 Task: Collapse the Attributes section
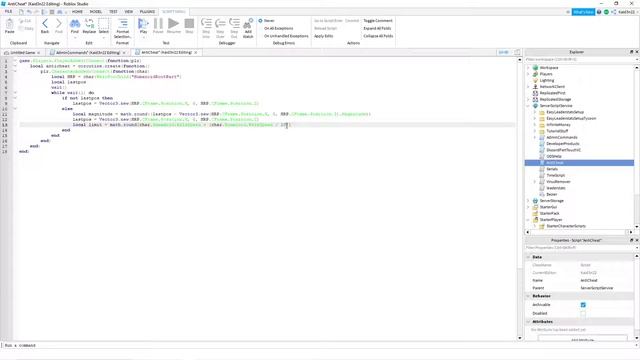pos(528,322)
